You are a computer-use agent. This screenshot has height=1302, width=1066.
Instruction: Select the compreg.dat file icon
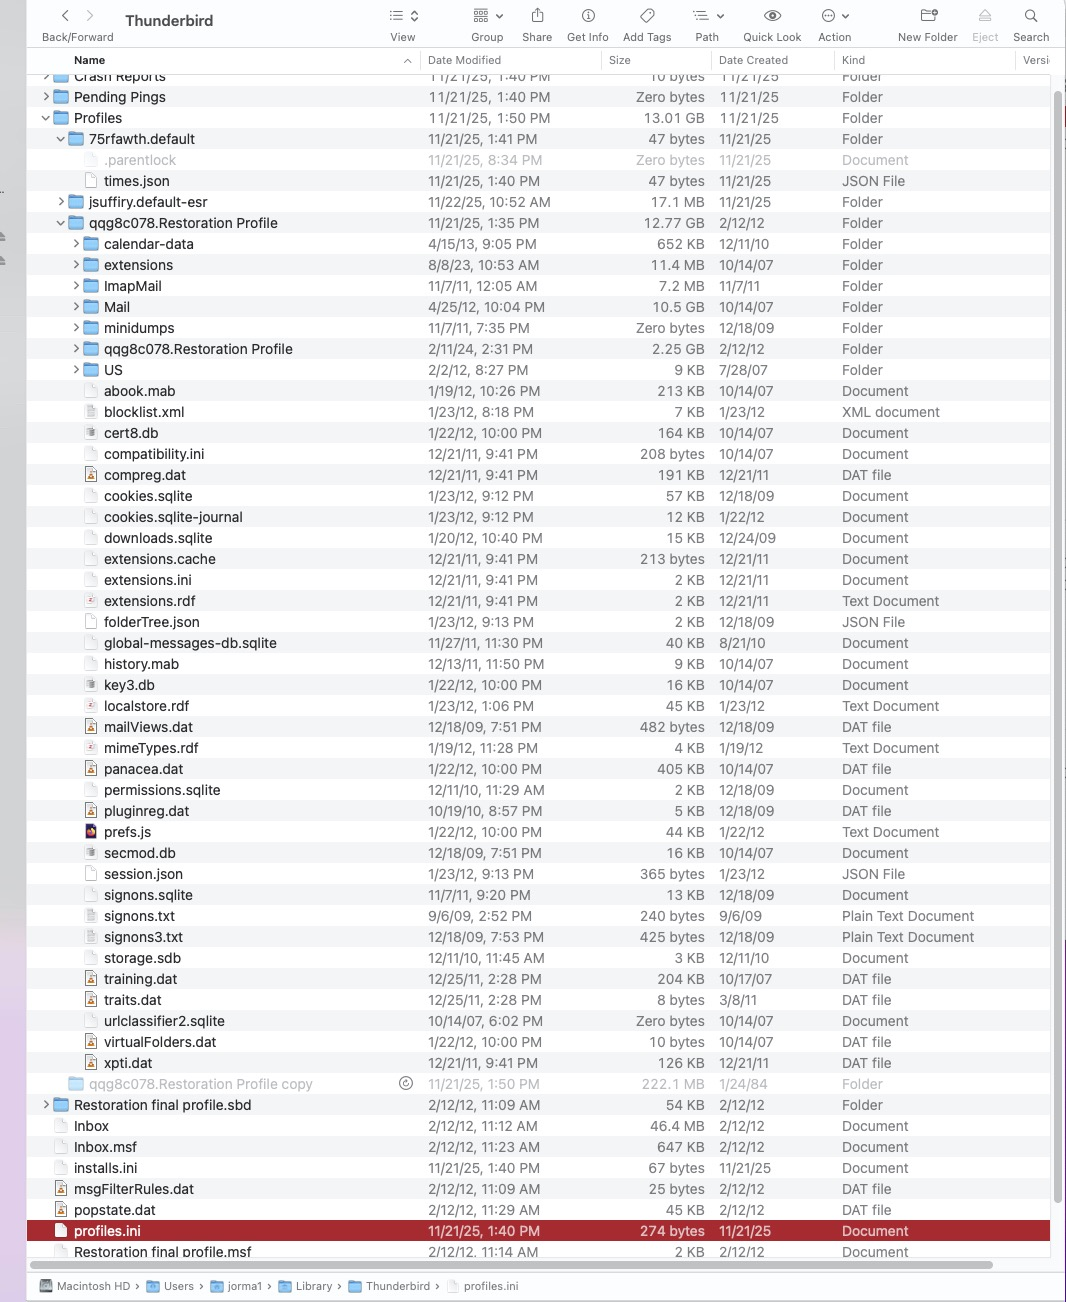tap(91, 475)
